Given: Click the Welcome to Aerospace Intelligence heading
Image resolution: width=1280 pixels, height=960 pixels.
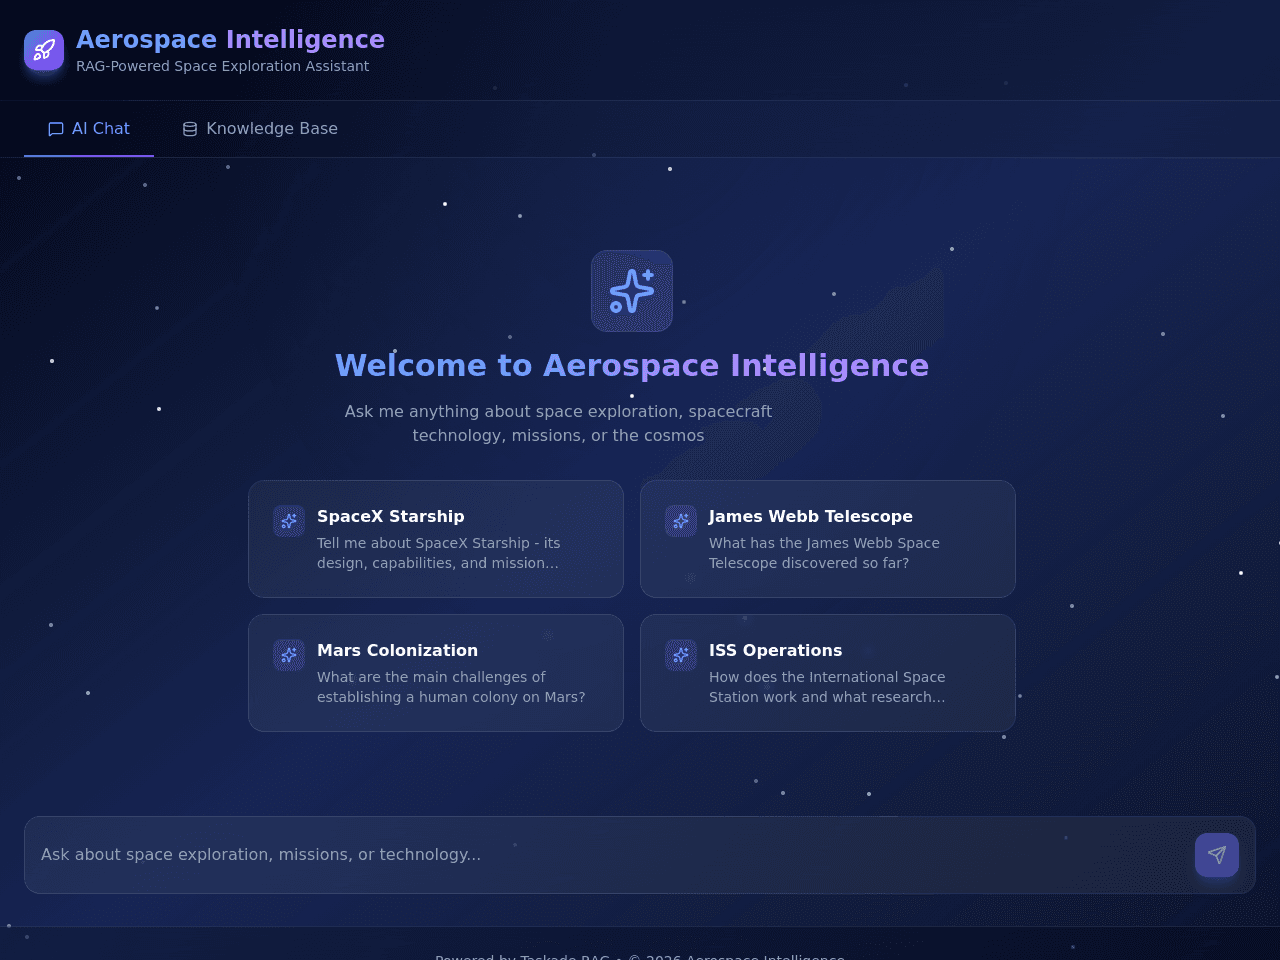Looking at the screenshot, I should click(x=632, y=365).
